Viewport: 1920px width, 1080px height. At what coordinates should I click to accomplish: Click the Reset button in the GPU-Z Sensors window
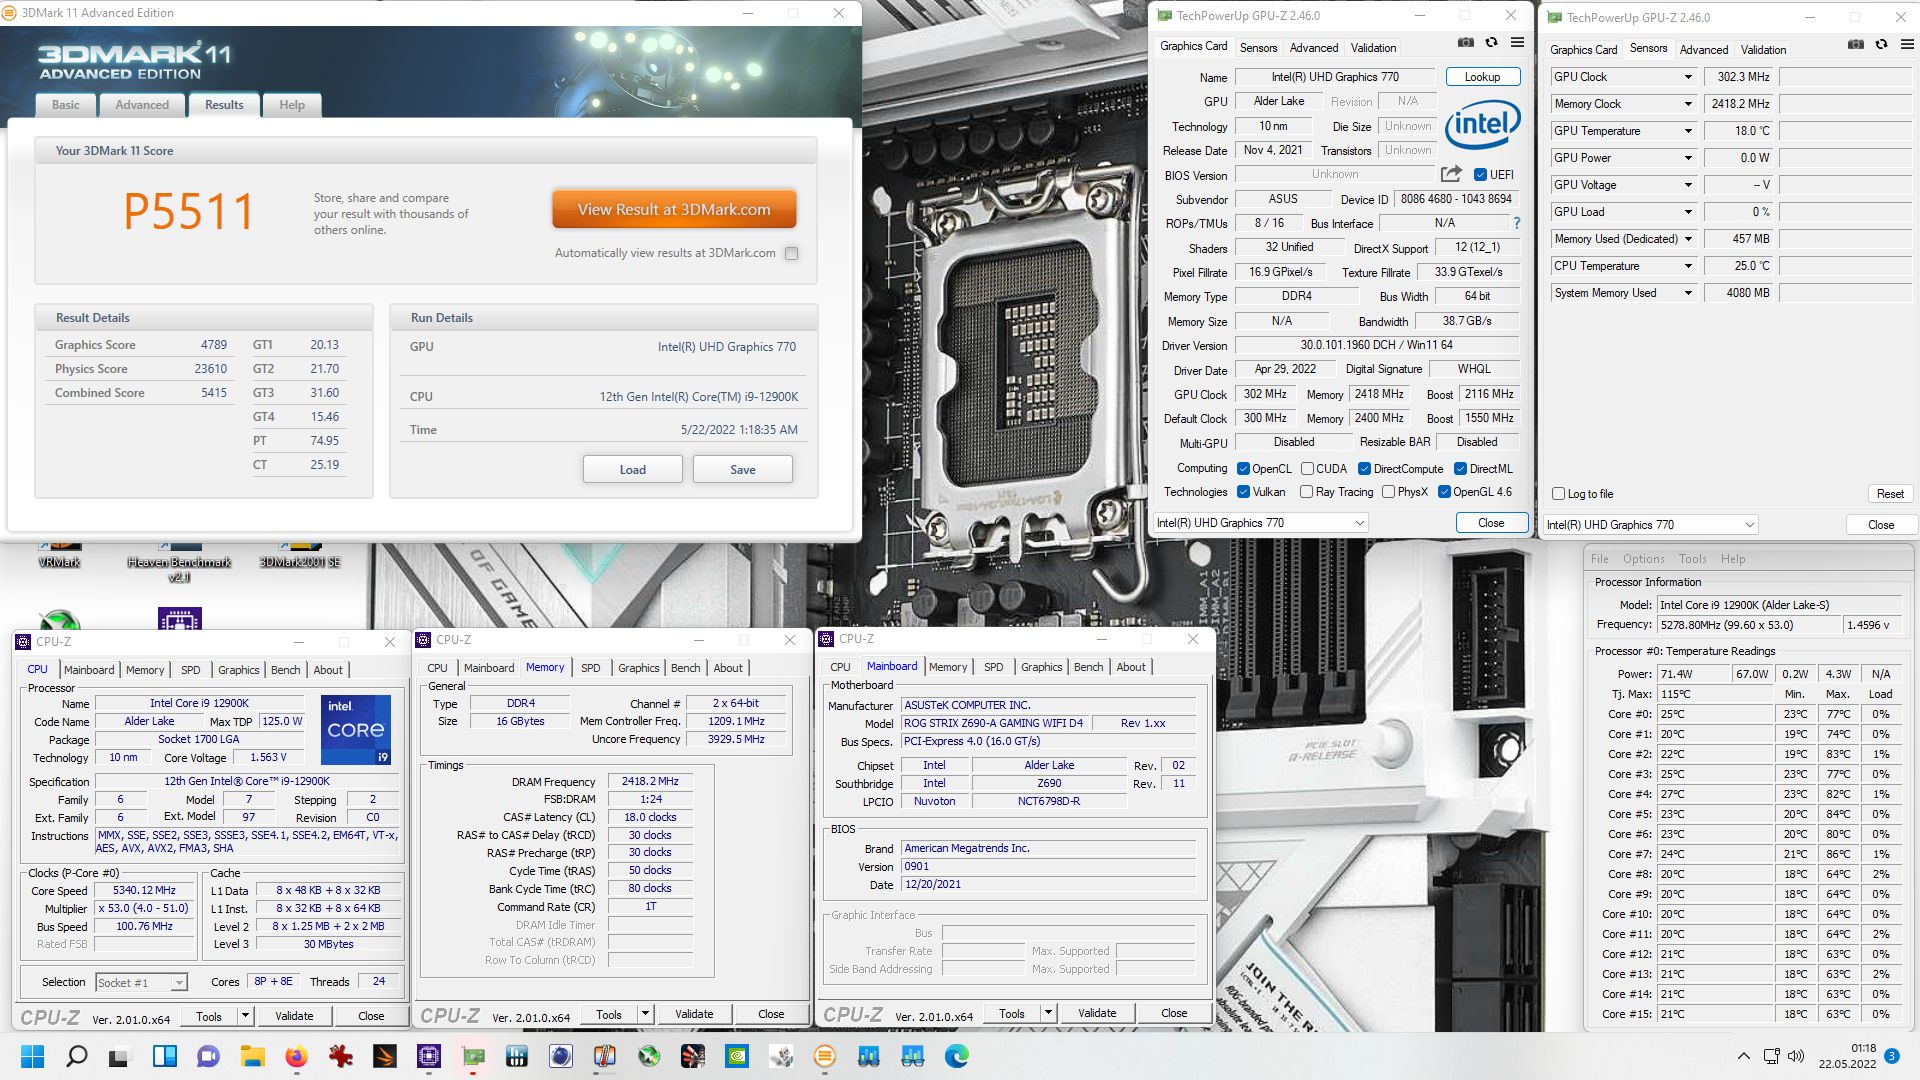[x=1890, y=494]
